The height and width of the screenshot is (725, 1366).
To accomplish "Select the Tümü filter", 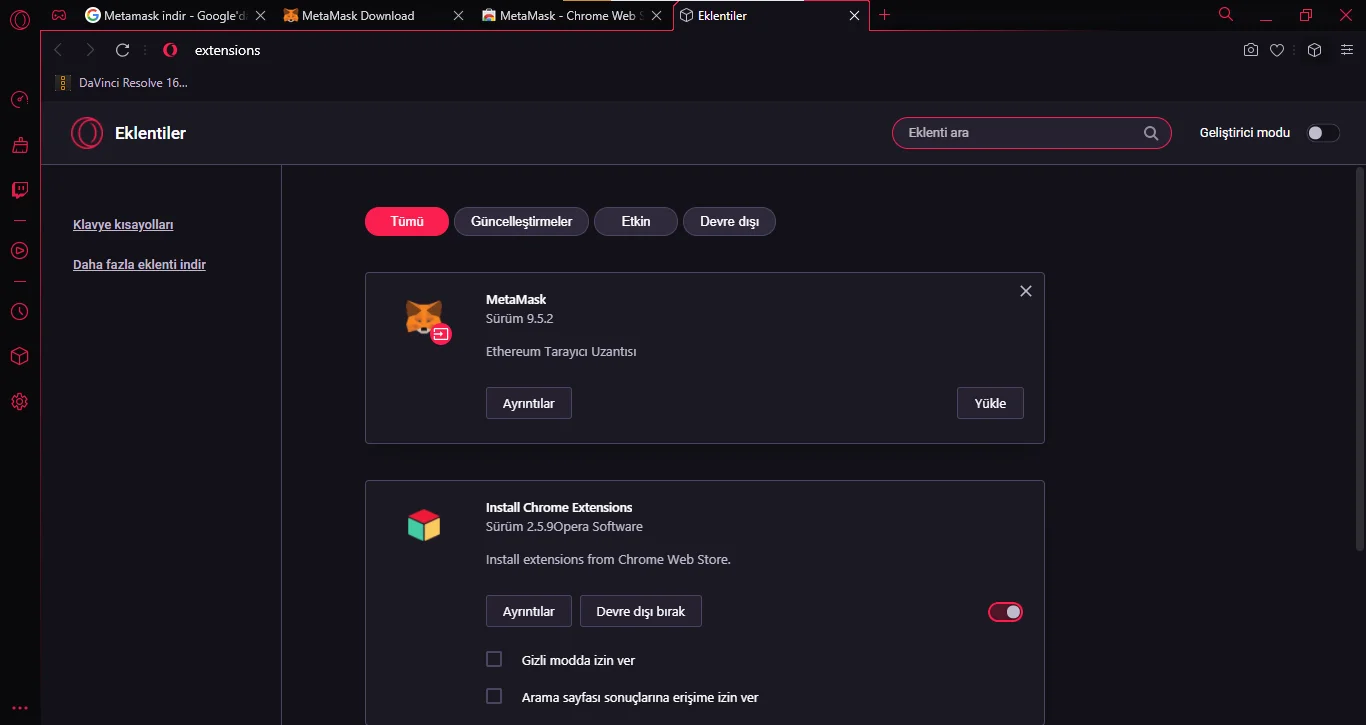I will (407, 221).
